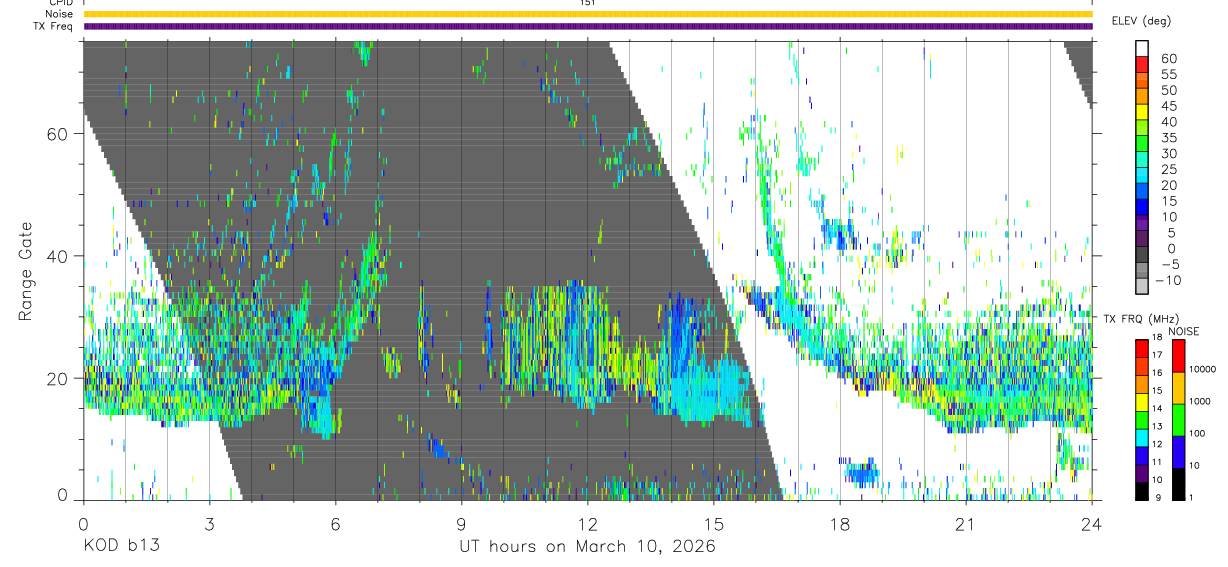Click the yellow Noise strip above the plot

pos(587,14)
